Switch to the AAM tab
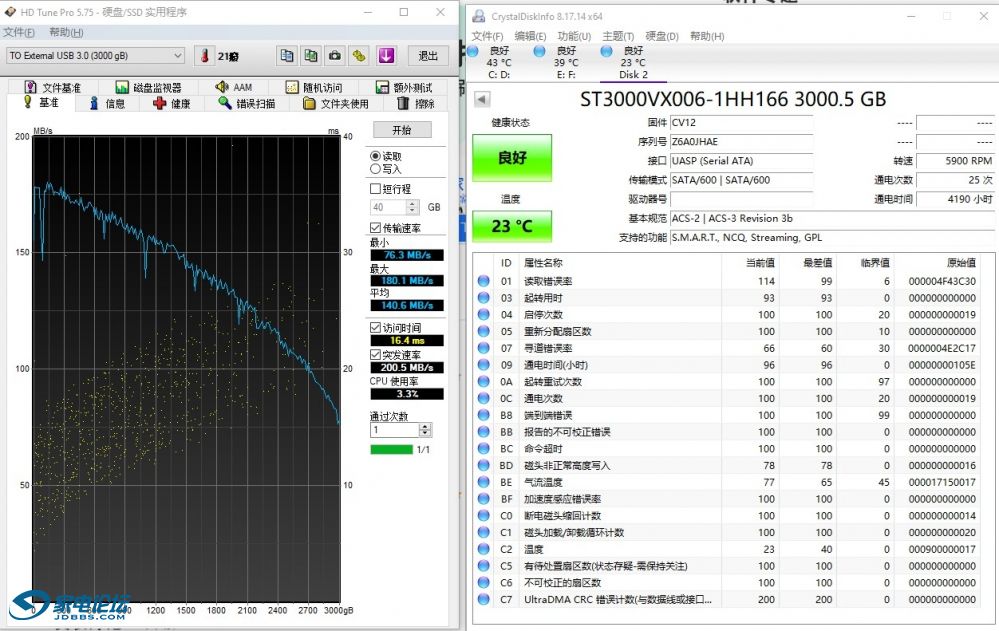 point(234,87)
